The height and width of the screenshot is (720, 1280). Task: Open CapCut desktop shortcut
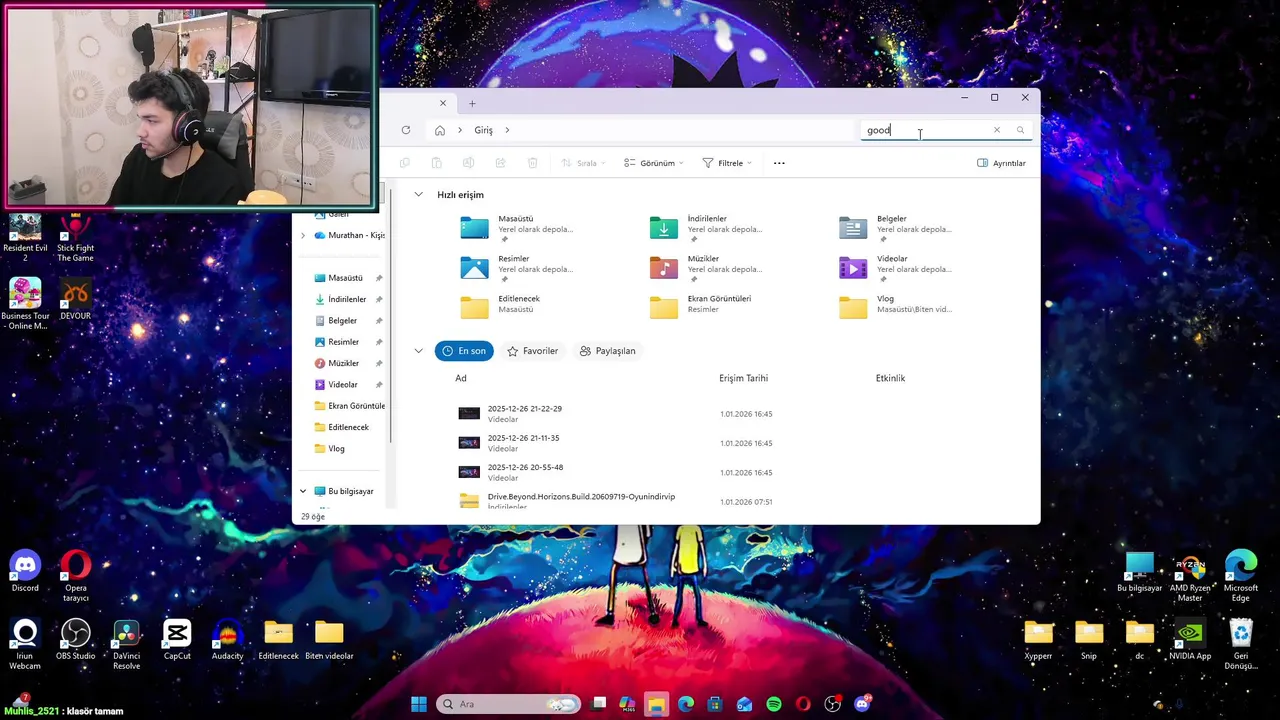[177, 639]
